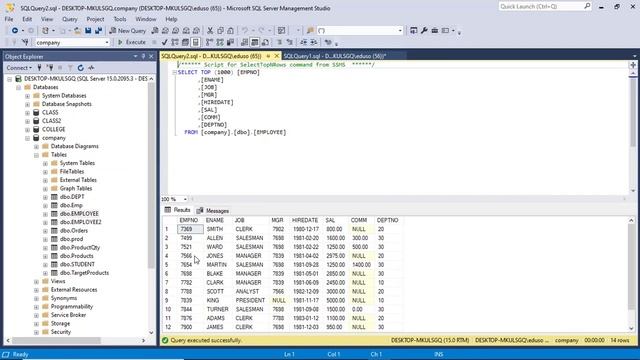Click the Copy toolbar icon
The height and width of the screenshot is (360, 640).
click(220, 31)
